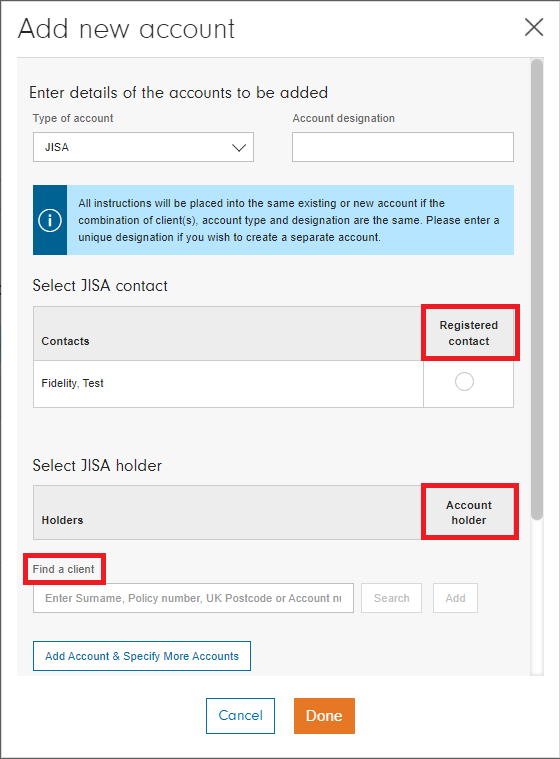The width and height of the screenshot is (560, 759).
Task: Click the JISA dropdown chevron arrow
Action: click(x=239, y=148)
